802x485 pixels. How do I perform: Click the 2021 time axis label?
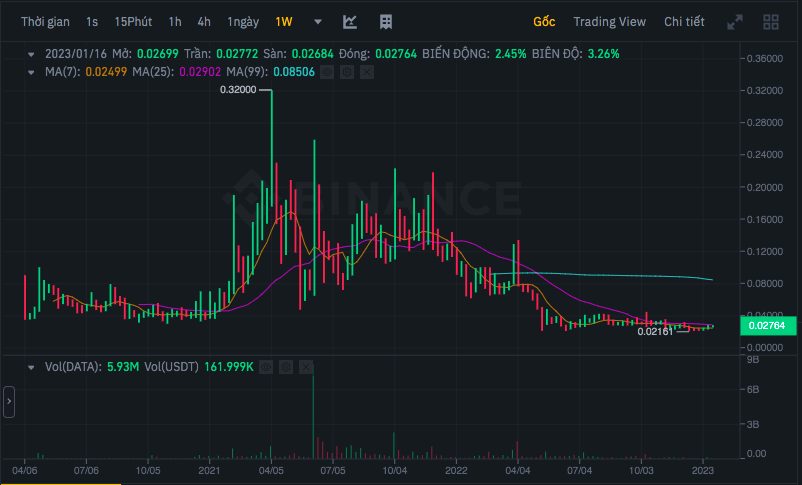pyautogui.click(x=209, y=471)
